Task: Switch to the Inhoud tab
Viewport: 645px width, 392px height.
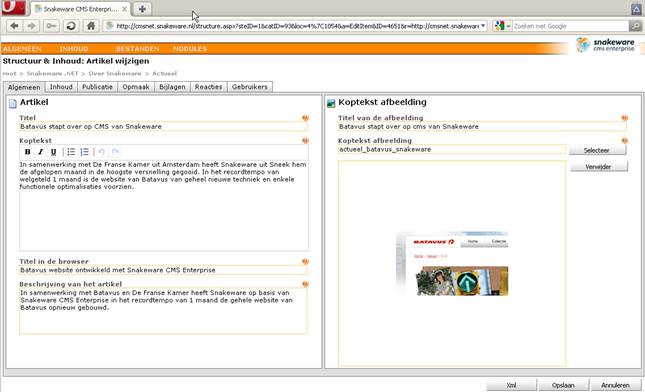Action: click(61, 87)
